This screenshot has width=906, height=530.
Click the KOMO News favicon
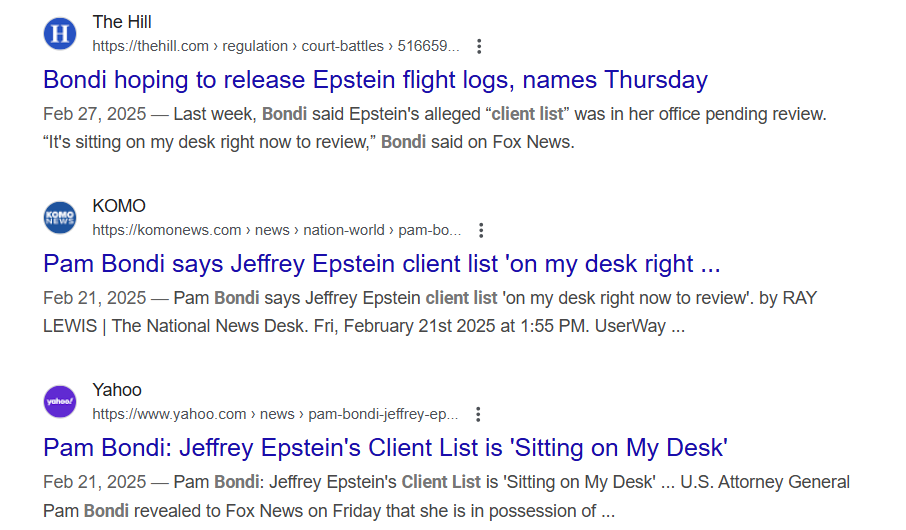(x=60, y=218)
